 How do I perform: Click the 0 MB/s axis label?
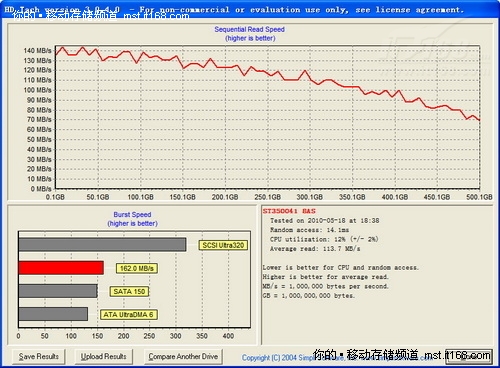[41, 189]
